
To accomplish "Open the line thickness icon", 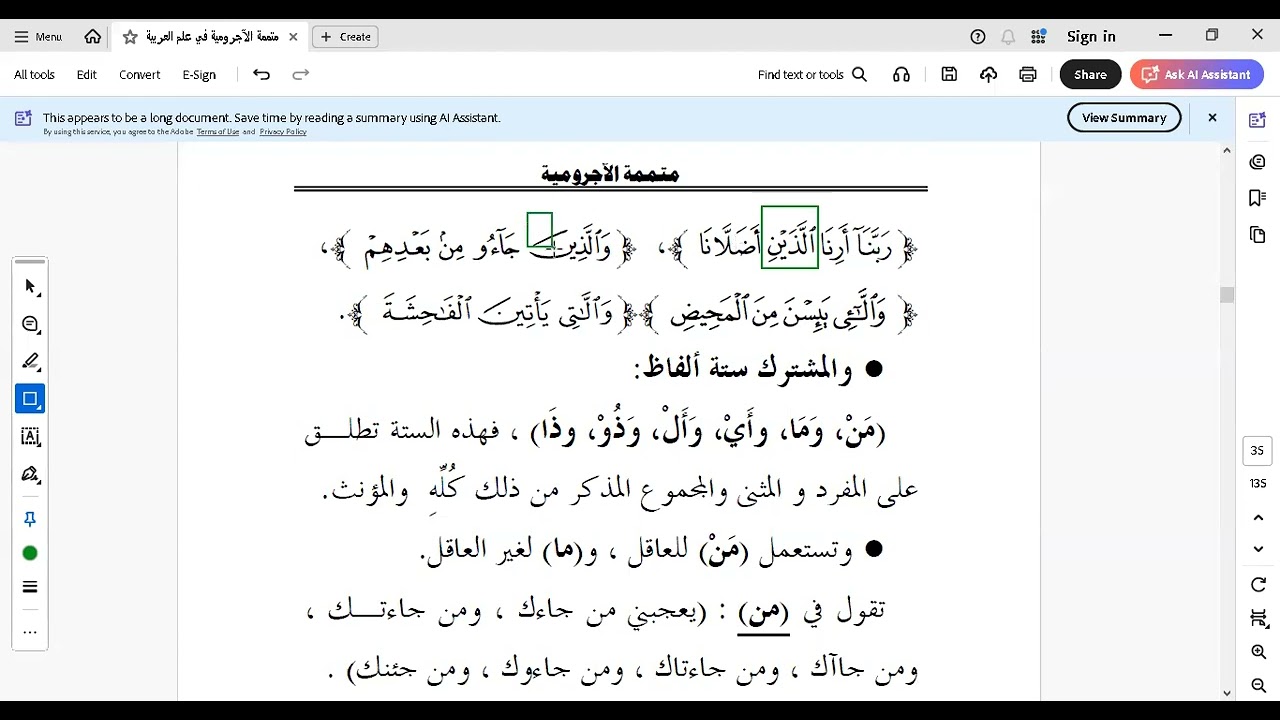I will click(x=30, y=587).
